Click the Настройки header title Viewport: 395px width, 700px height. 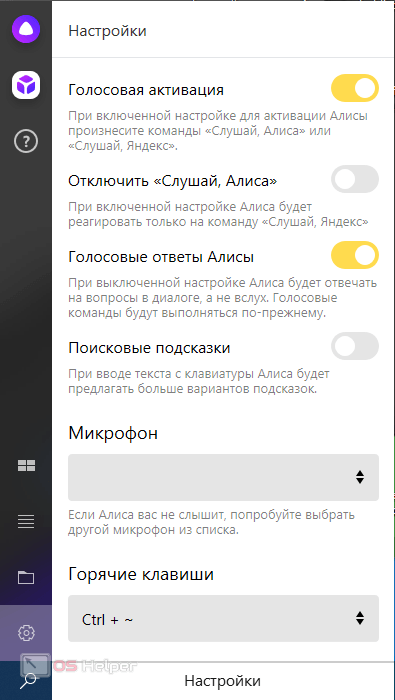(107, 31)
